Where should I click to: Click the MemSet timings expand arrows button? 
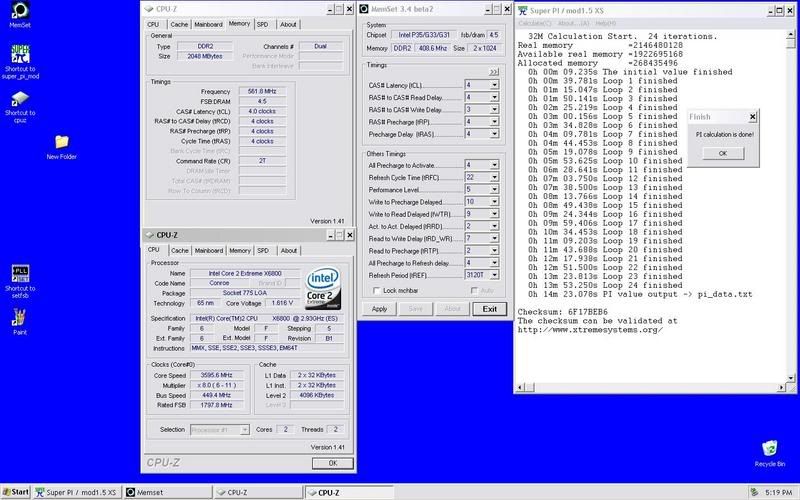pos(493,72)
